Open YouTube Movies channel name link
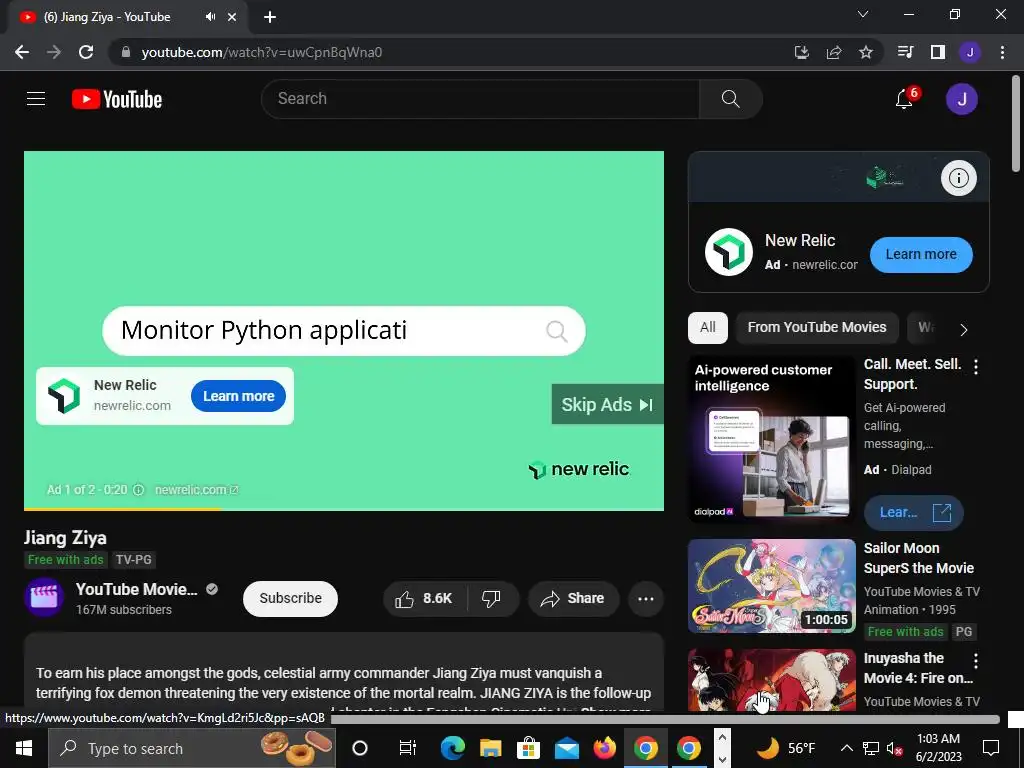Viewport: 1024px width, 768px height. (x=136, y=589)
